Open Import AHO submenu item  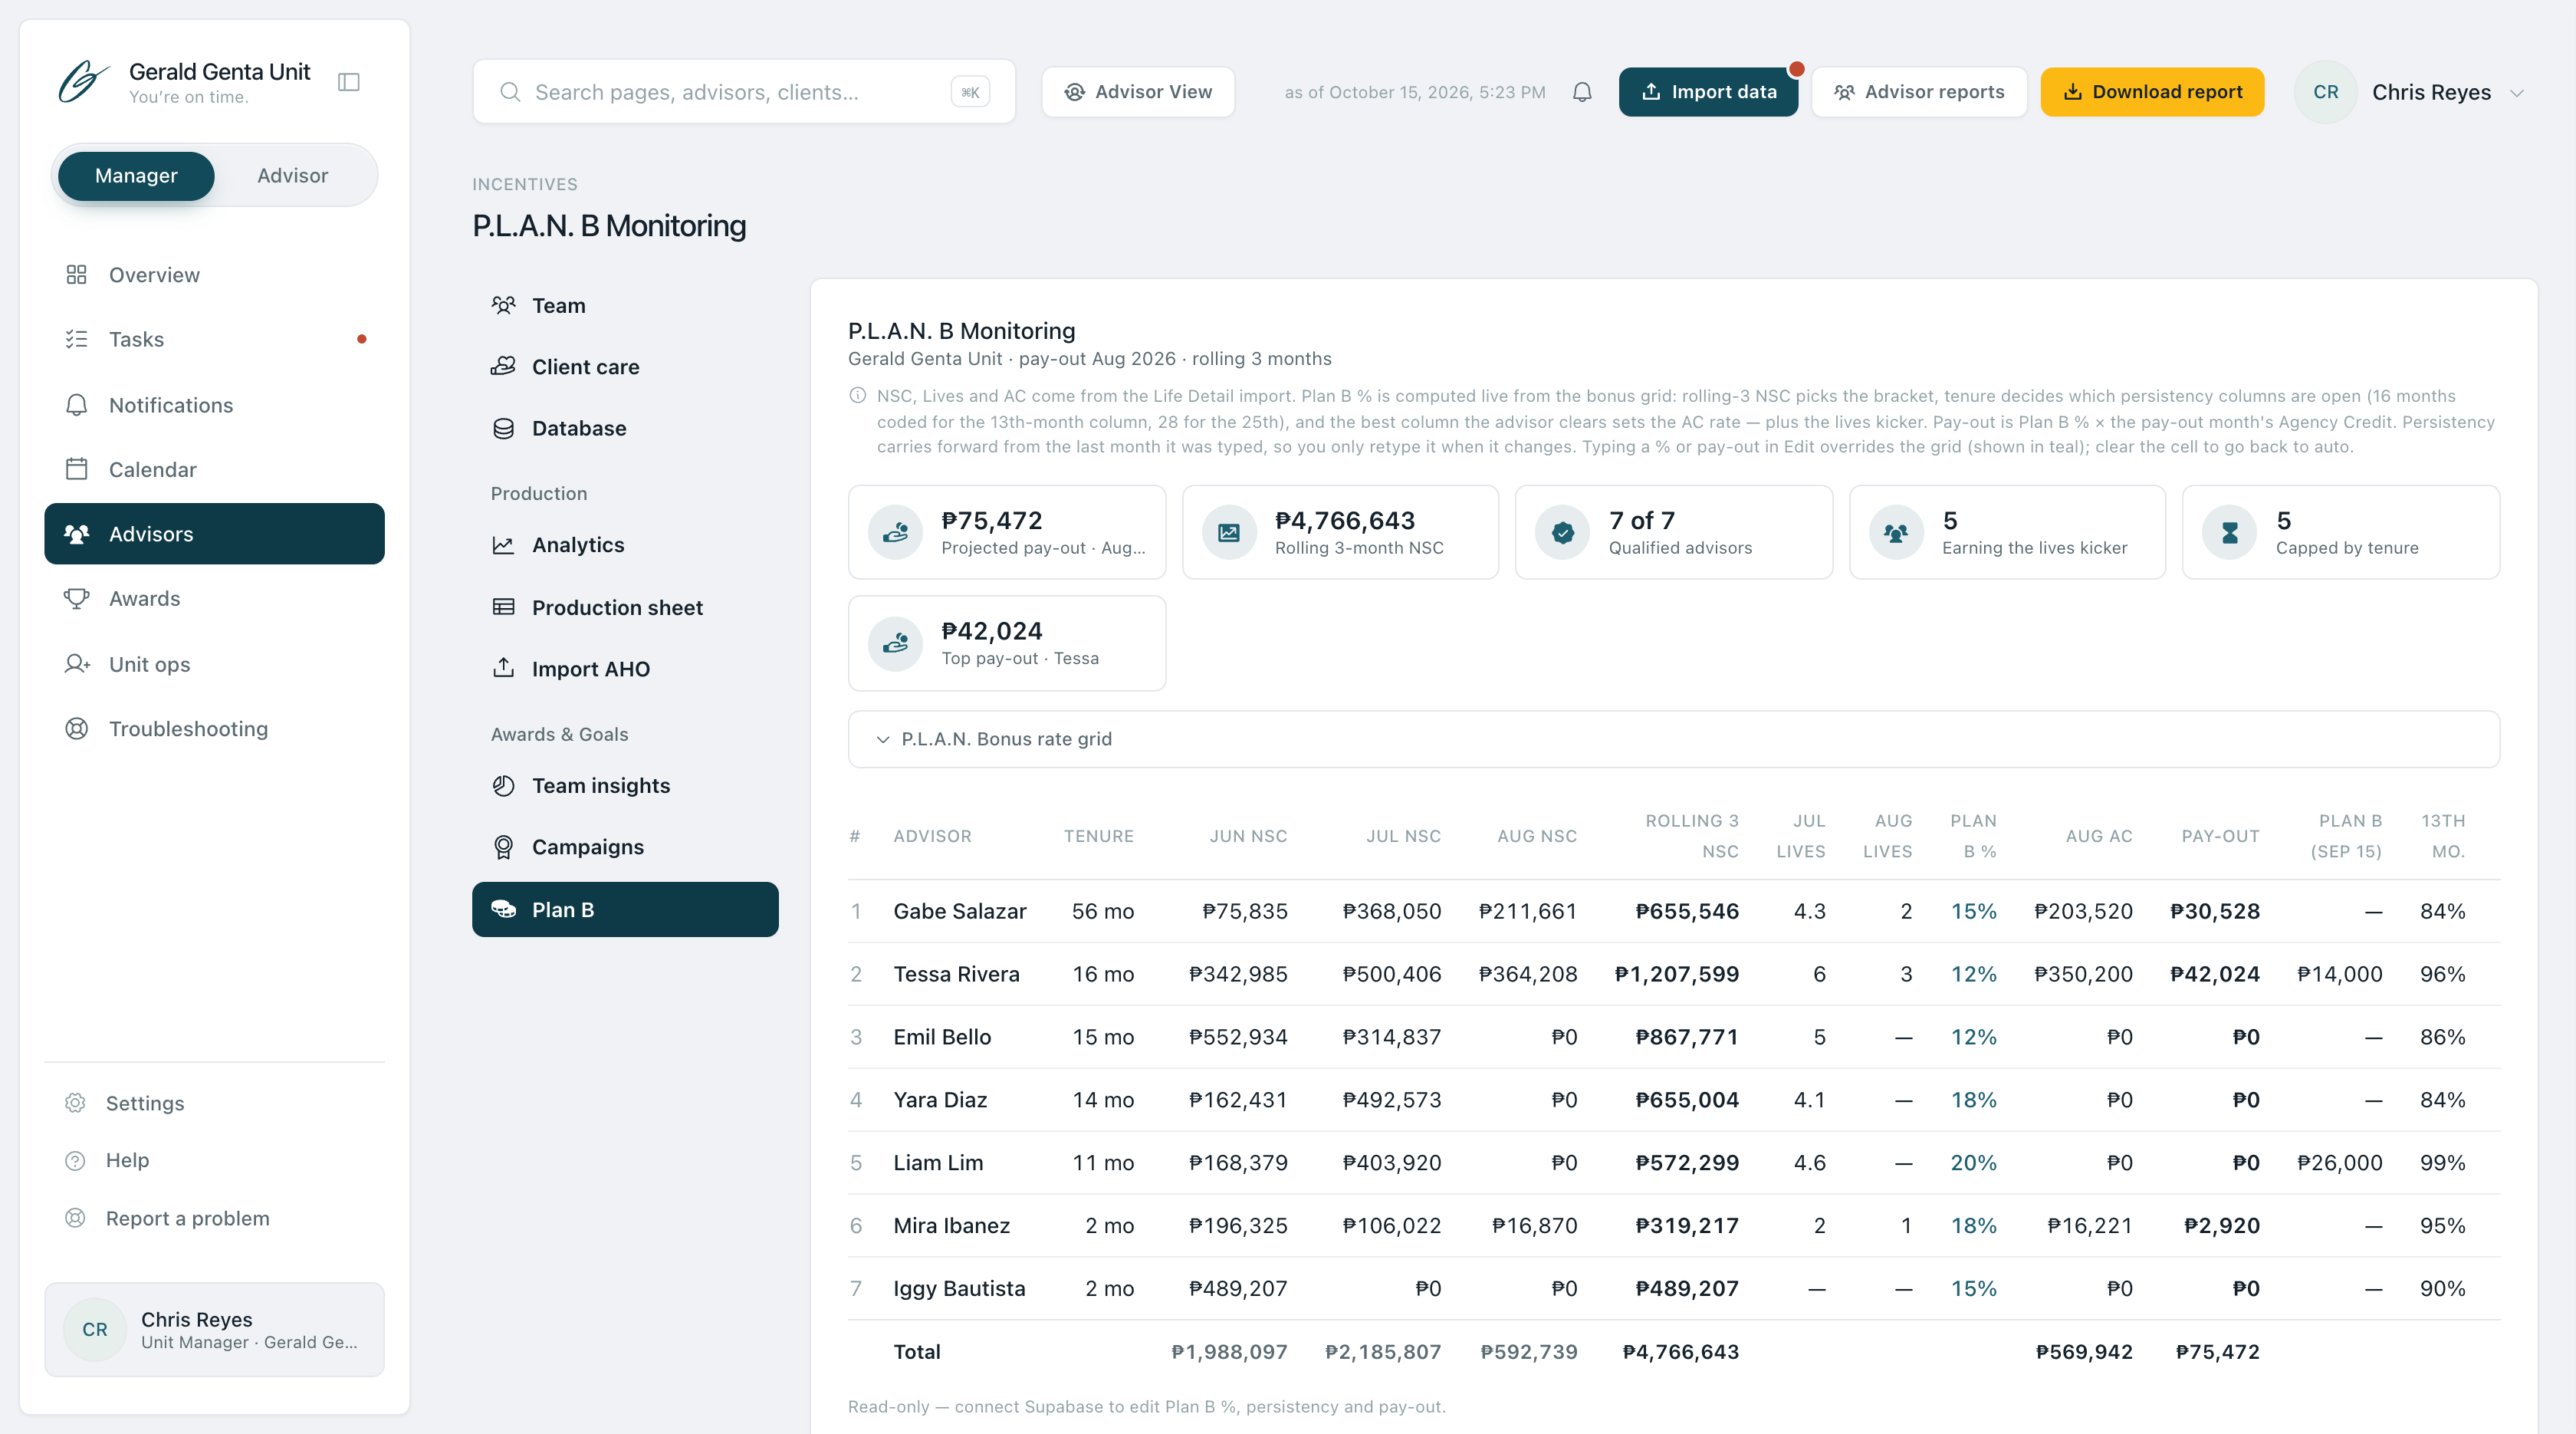(x=625, y=669)
